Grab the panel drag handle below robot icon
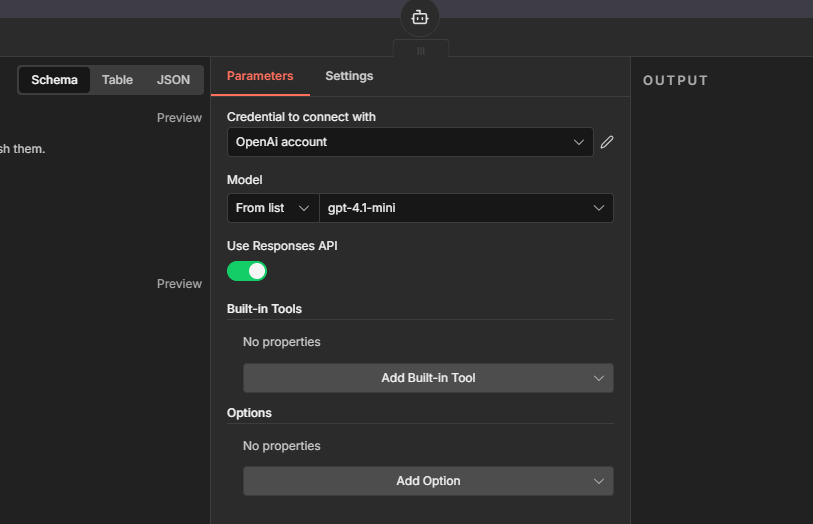 [420, 50]
